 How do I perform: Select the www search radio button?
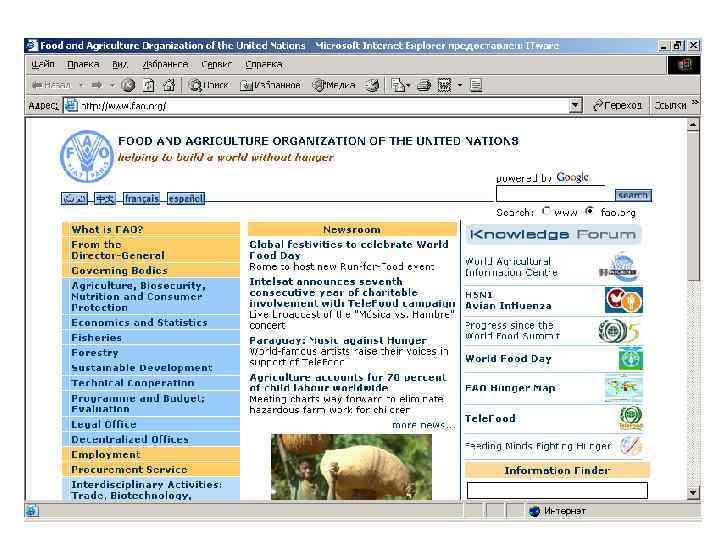pos(546,211)
